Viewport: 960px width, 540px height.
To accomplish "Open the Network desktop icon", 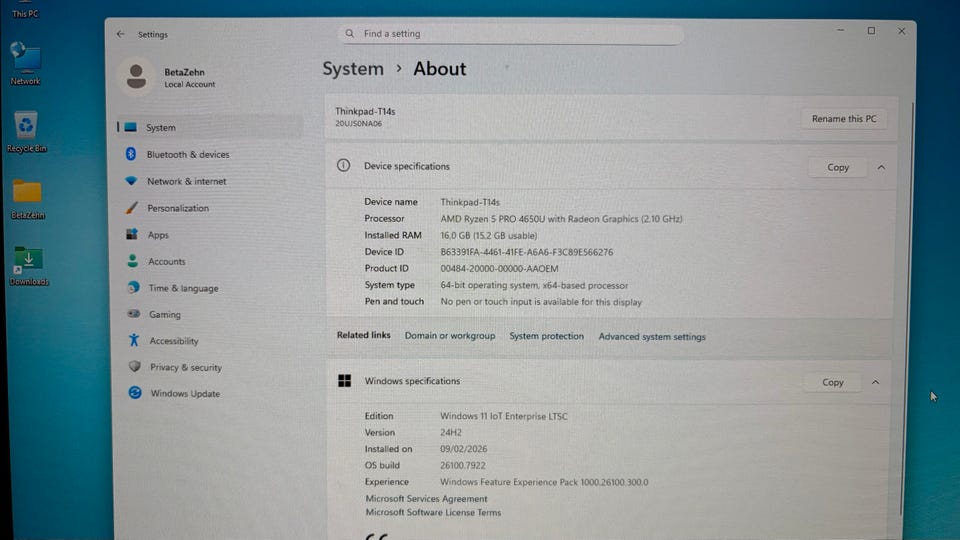I will (x=25, y=63).
